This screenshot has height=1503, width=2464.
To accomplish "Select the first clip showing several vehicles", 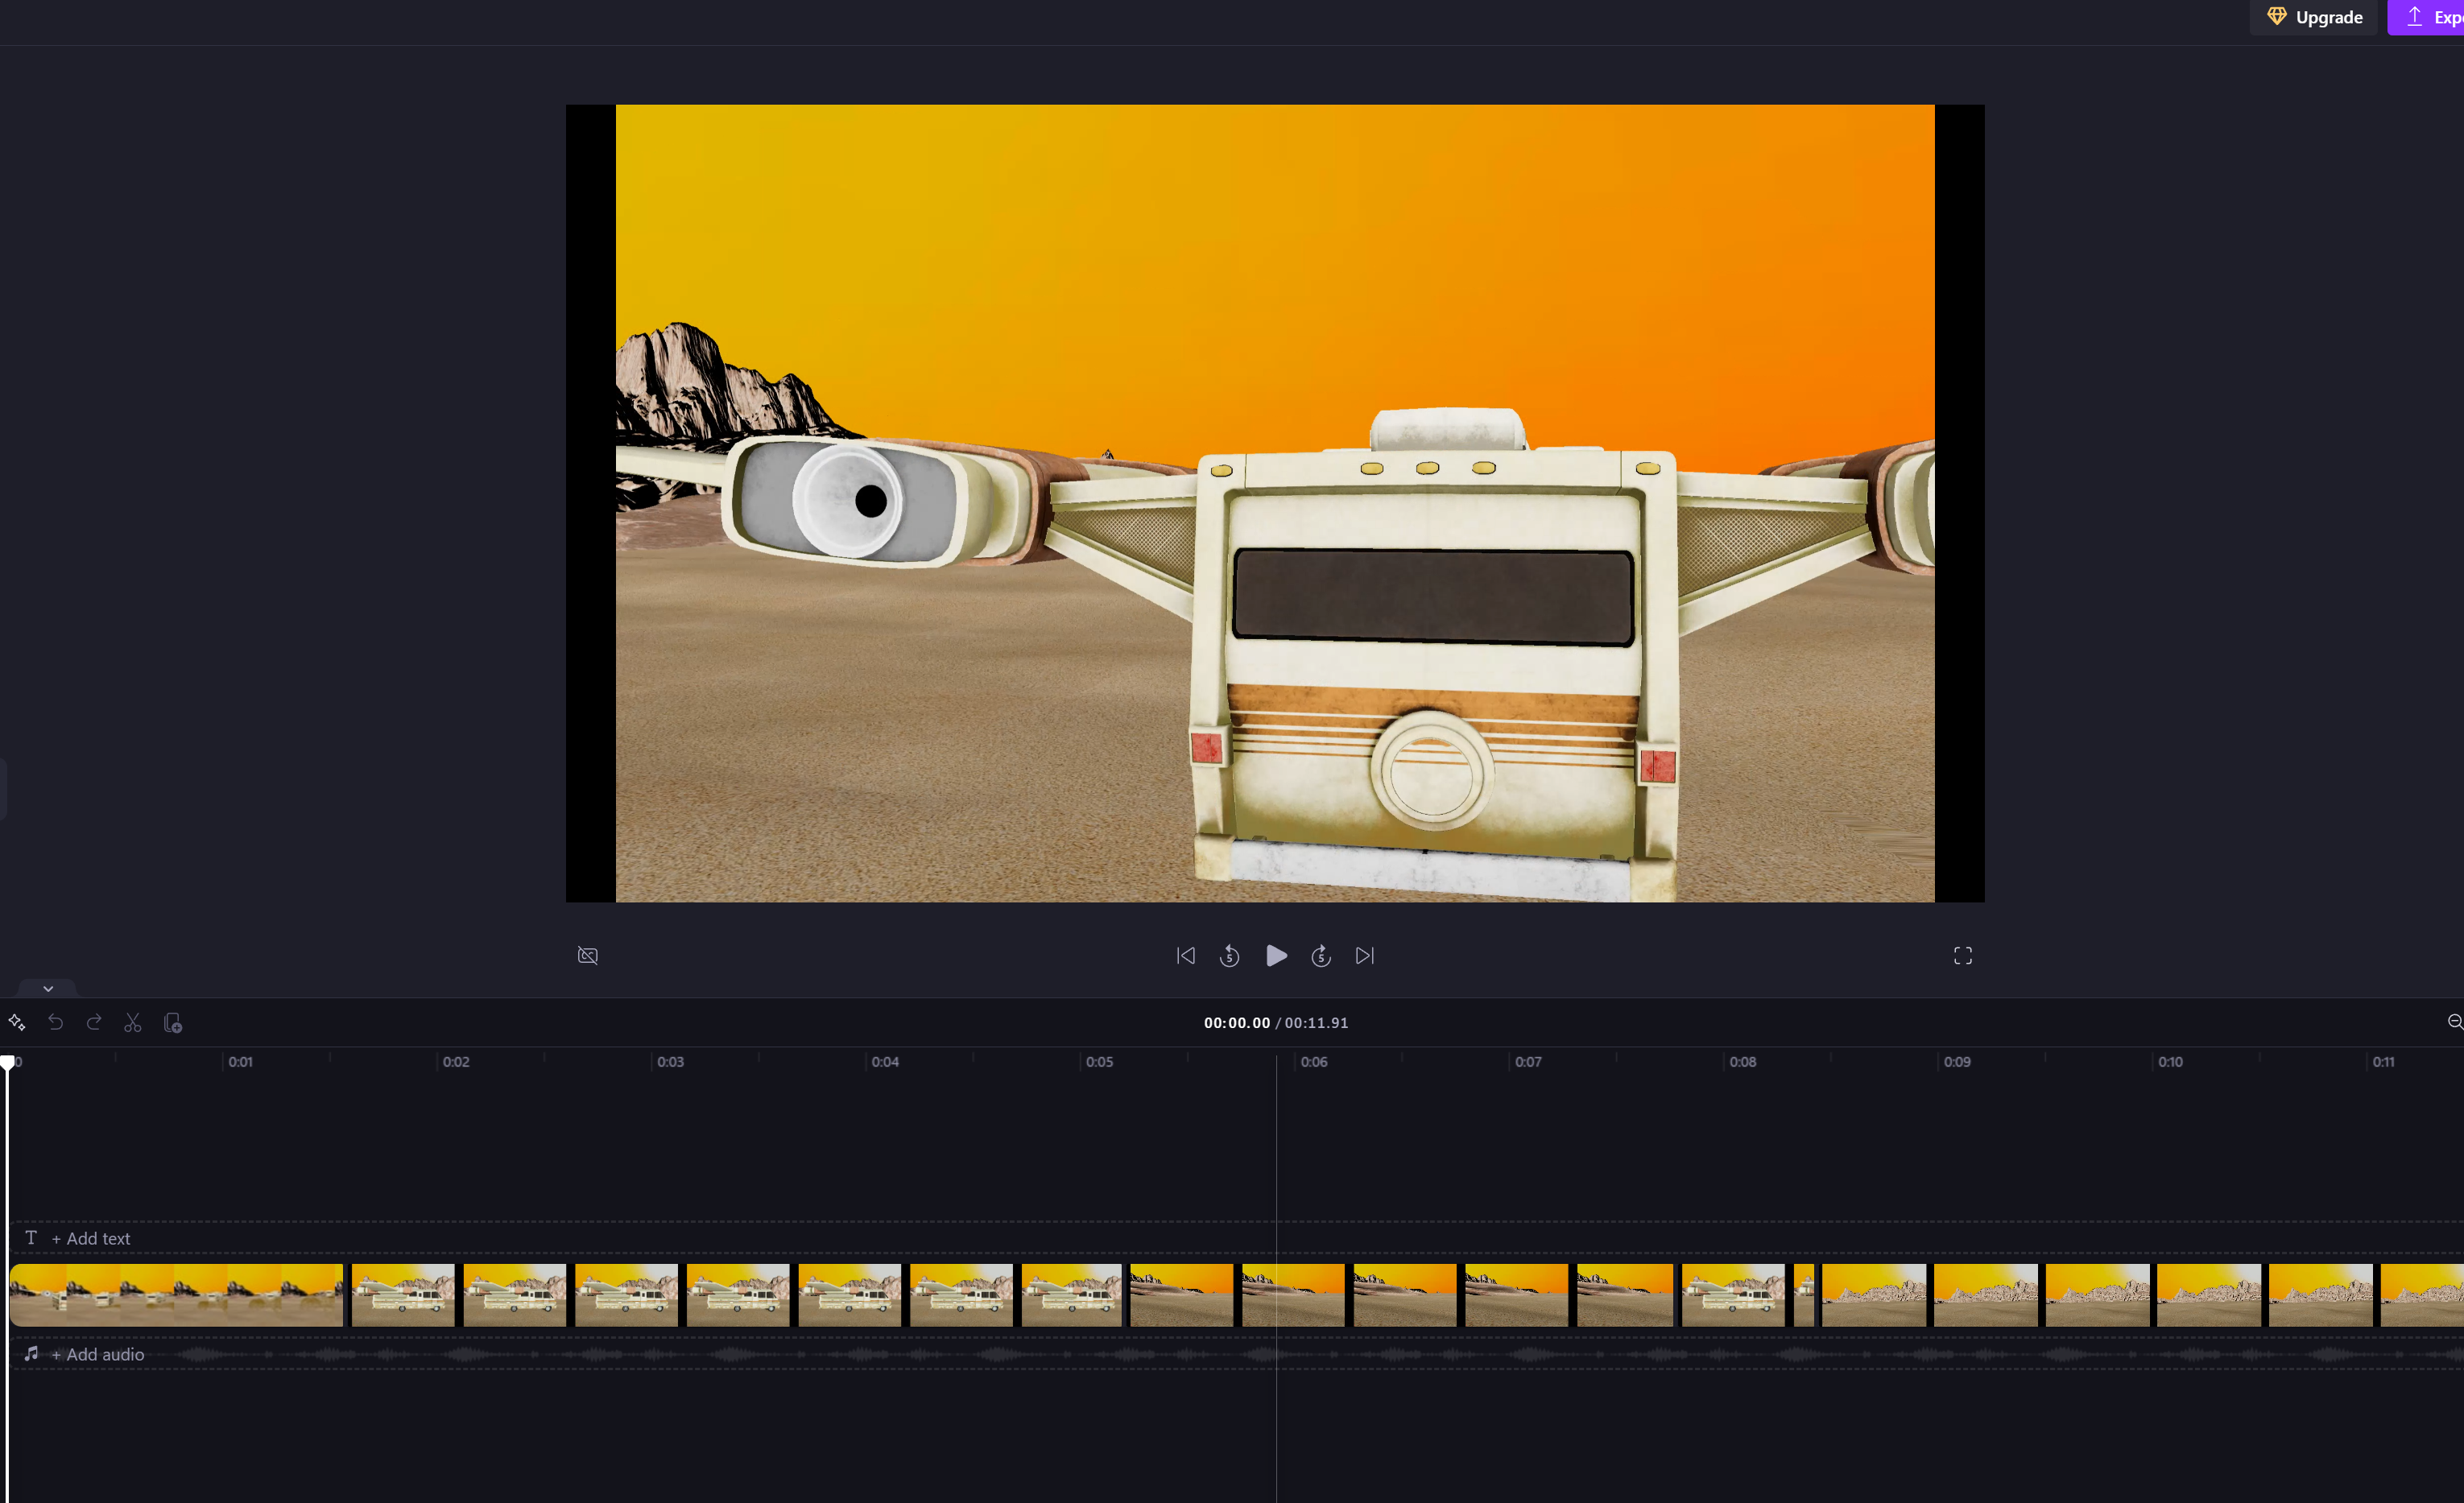I will 176,1295.
